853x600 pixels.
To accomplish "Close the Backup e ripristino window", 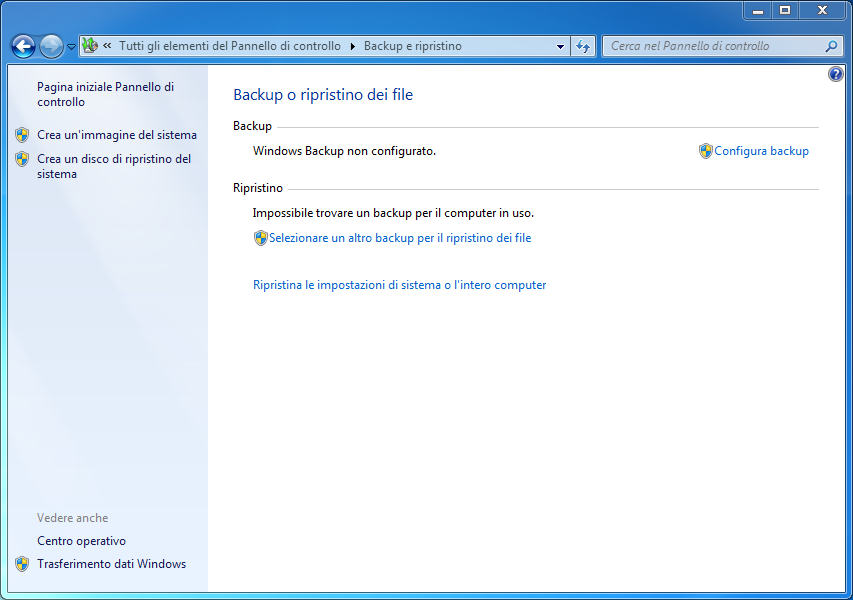I will pos(823,10).
